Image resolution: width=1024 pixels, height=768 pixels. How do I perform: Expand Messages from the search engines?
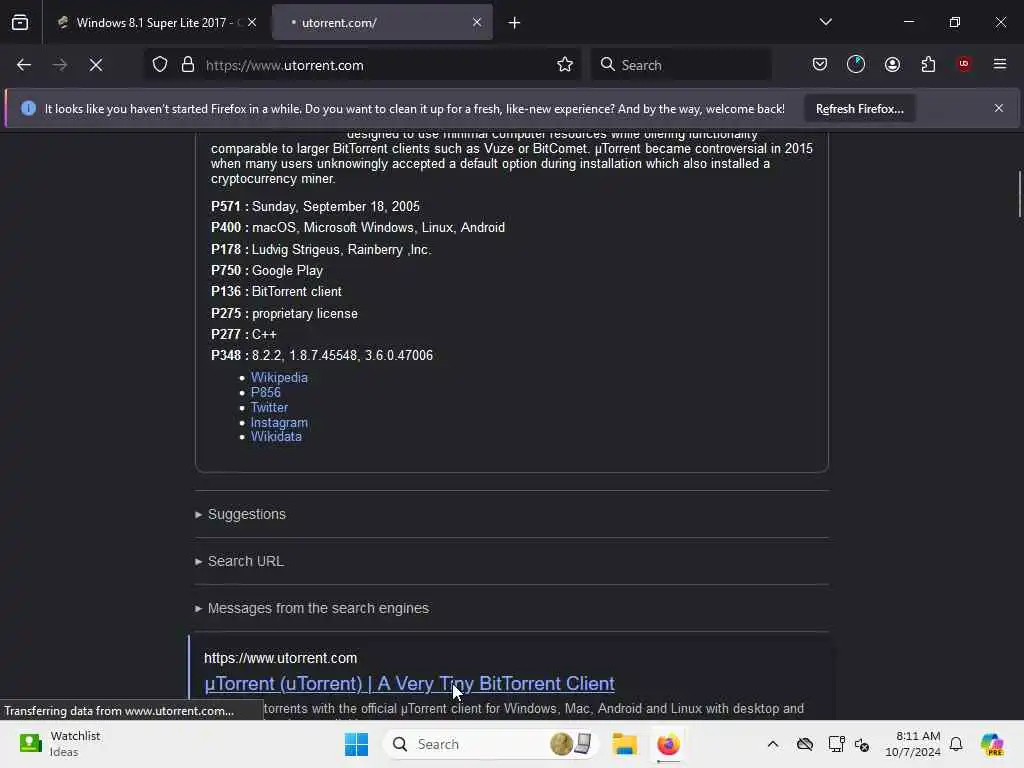coord(318,608)
